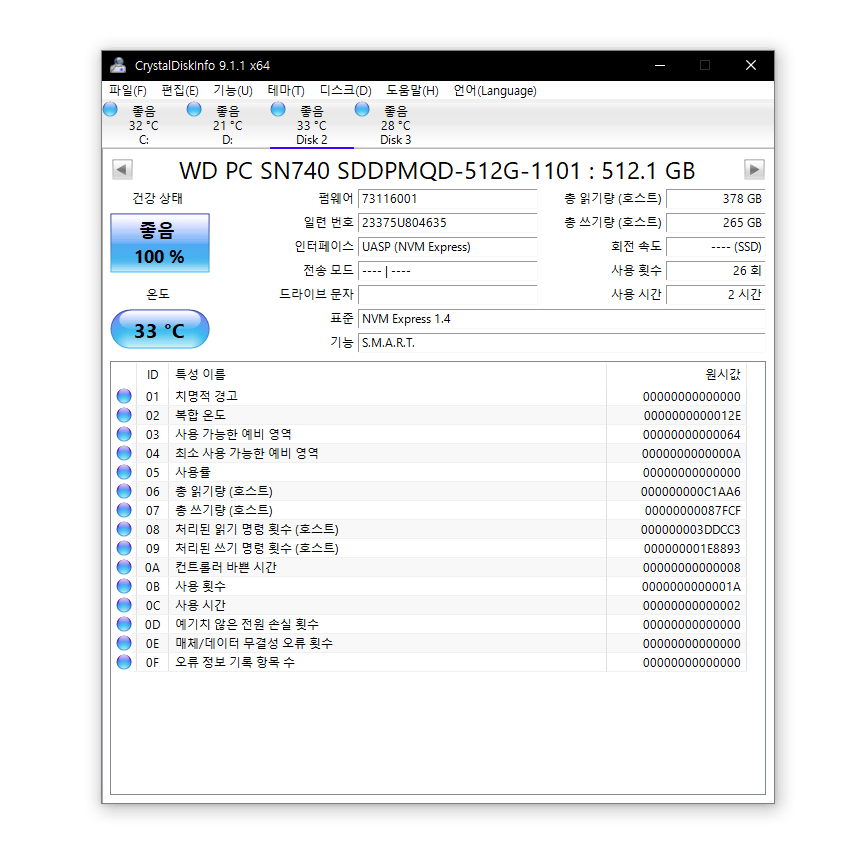Click status orb for 0A 컨트롤러 바쁜 시간
Viewport: 860px width, 860px height.
pyautogui.click(x=124, y=567)
